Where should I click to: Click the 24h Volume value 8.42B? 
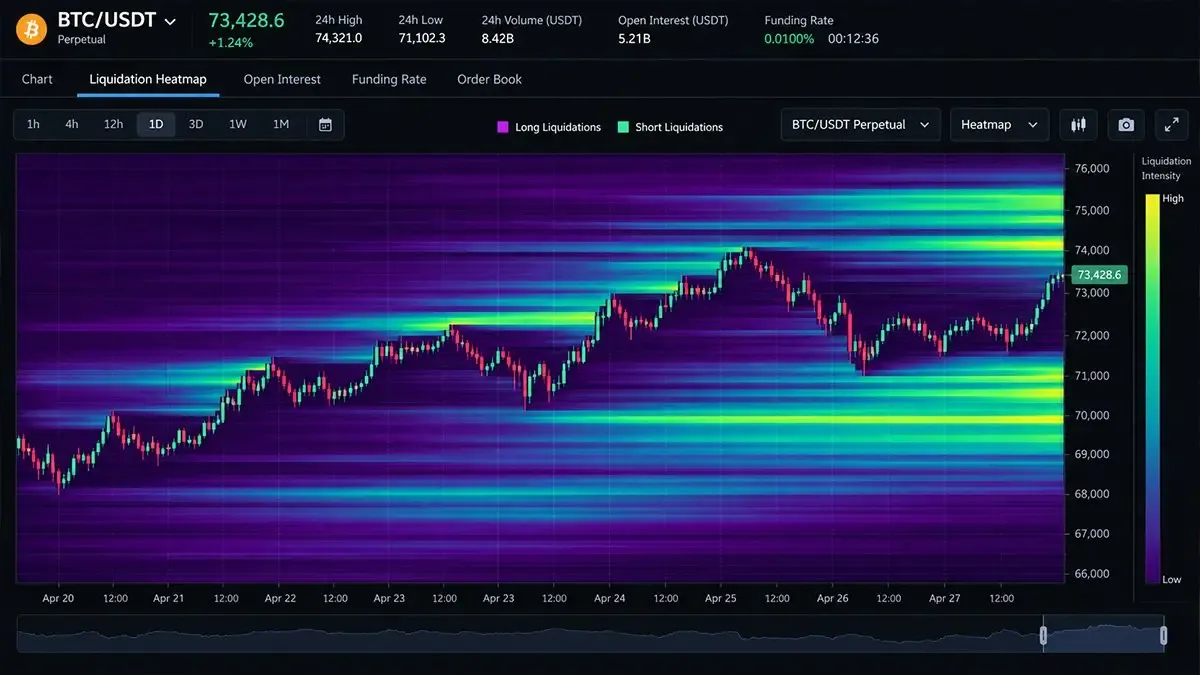[x=498, y=38]
